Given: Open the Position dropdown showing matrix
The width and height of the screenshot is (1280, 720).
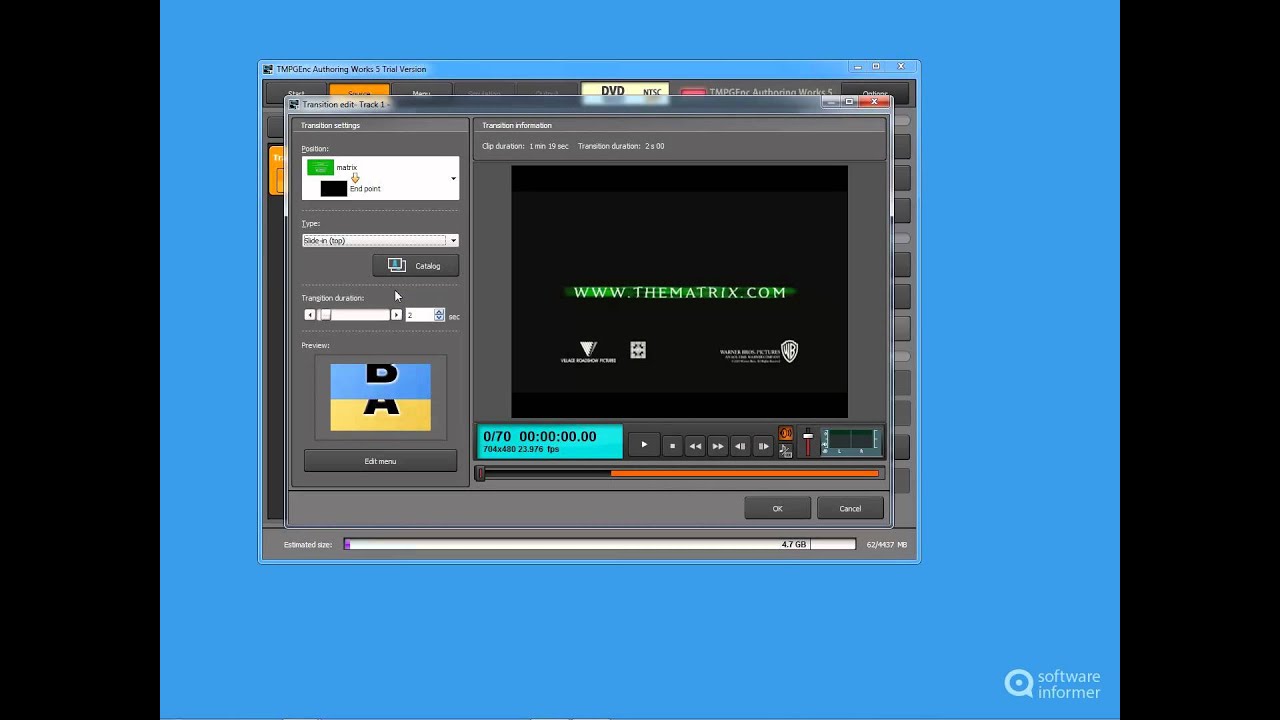Looking at the screenshot, I should pyautogui.click(x=380, y=178).
